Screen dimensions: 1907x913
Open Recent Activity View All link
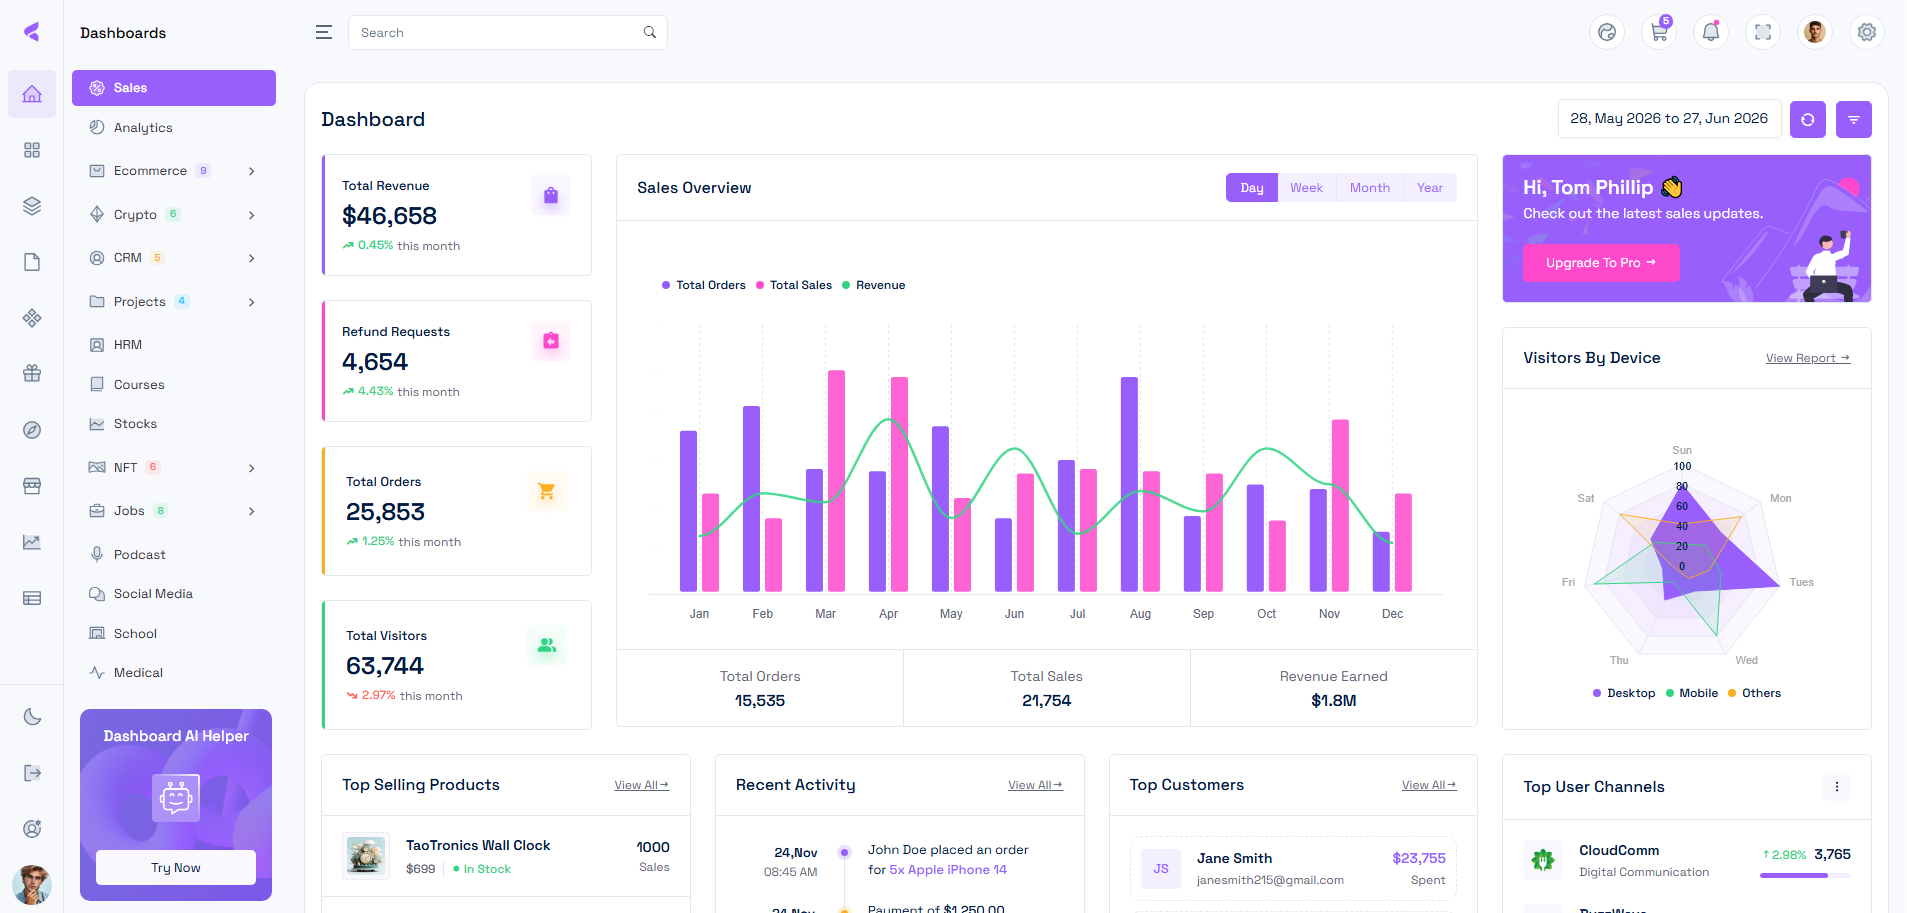point(1036,785)
